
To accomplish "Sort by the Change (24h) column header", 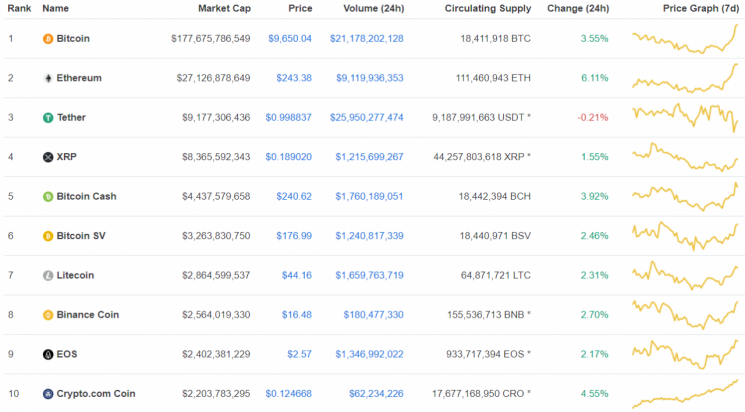I will tap(578, 9).
